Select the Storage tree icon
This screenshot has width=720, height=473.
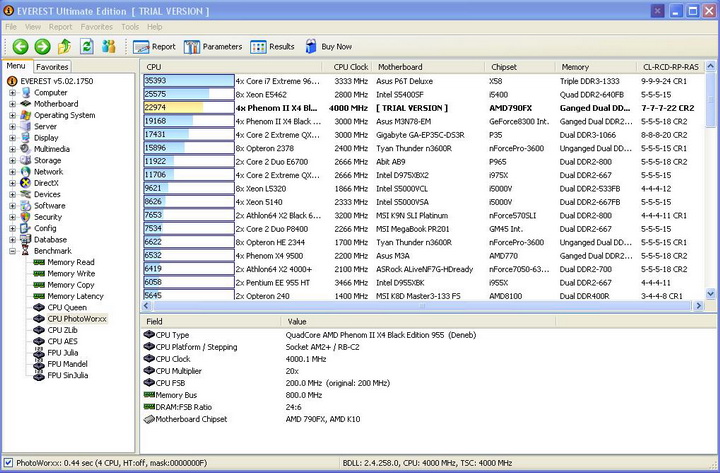(26, 160)
